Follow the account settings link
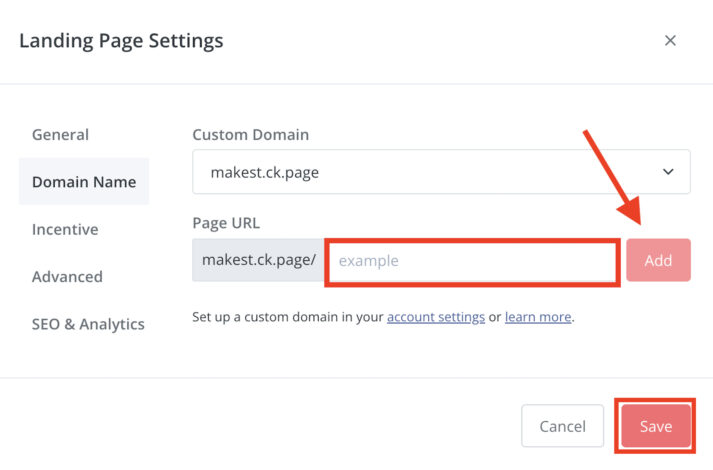This screenshot has width=713, height=470. (x=436, y=317)
